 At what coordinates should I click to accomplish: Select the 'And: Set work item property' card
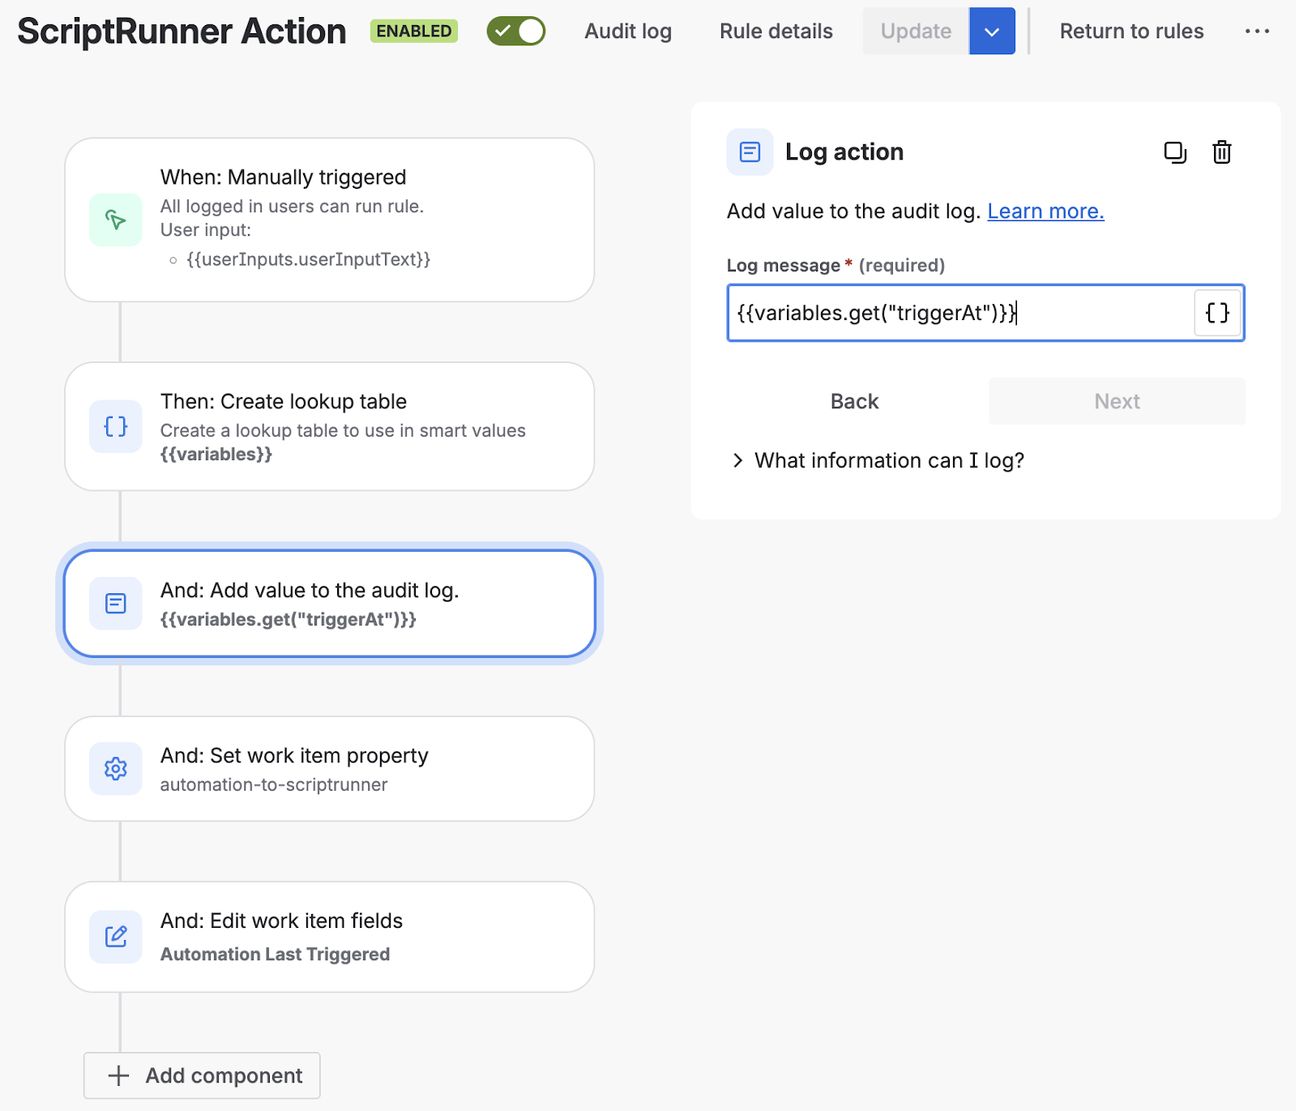pyautogui.click(x=330, y=769)
